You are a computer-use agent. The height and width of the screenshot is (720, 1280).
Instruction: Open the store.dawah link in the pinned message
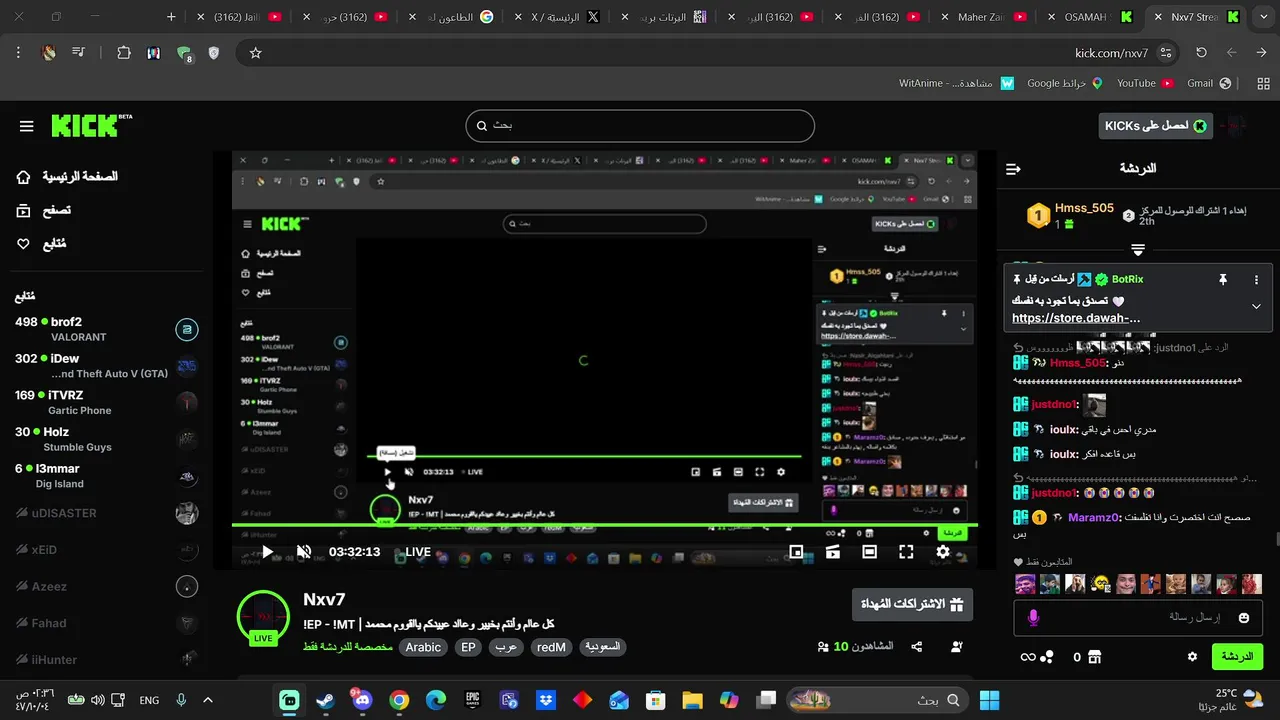(x=1076, y=318)
